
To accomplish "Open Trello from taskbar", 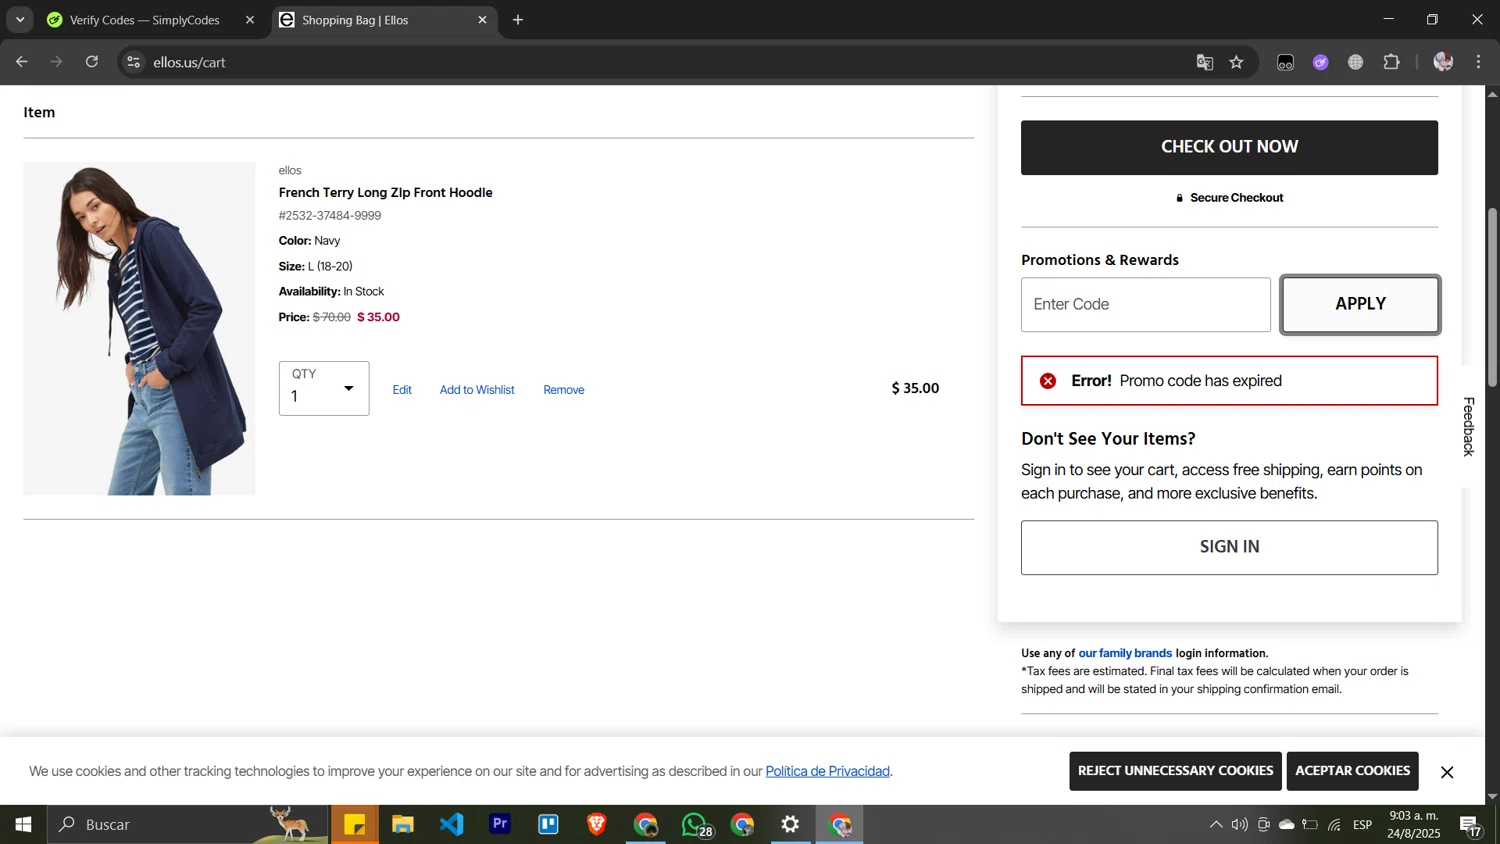I will click(x=548, y=825).
